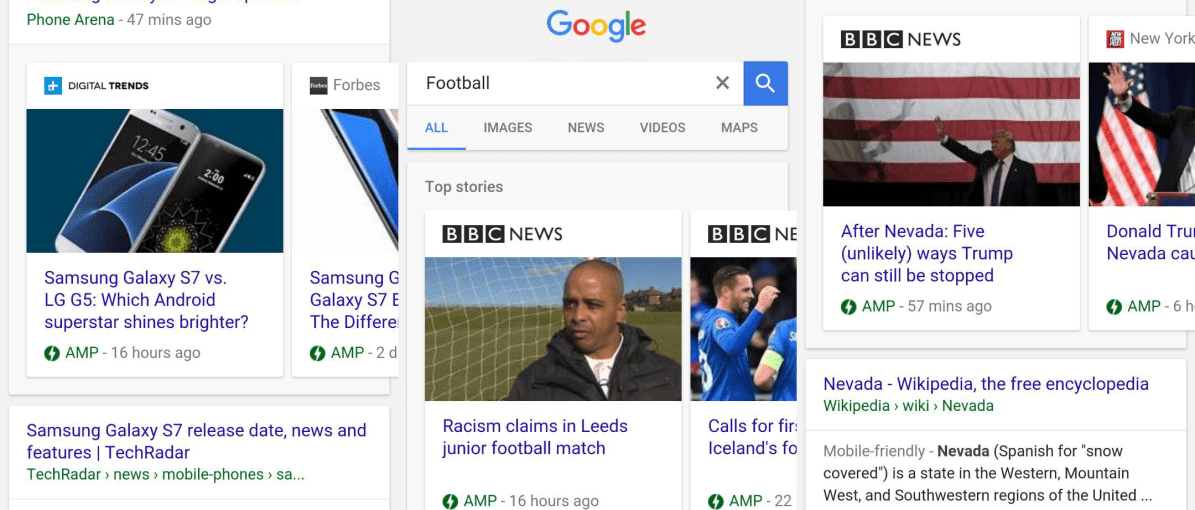Click the Google logo
Viewport: 1195px width, 510px height.
click(x=596, y=25)
